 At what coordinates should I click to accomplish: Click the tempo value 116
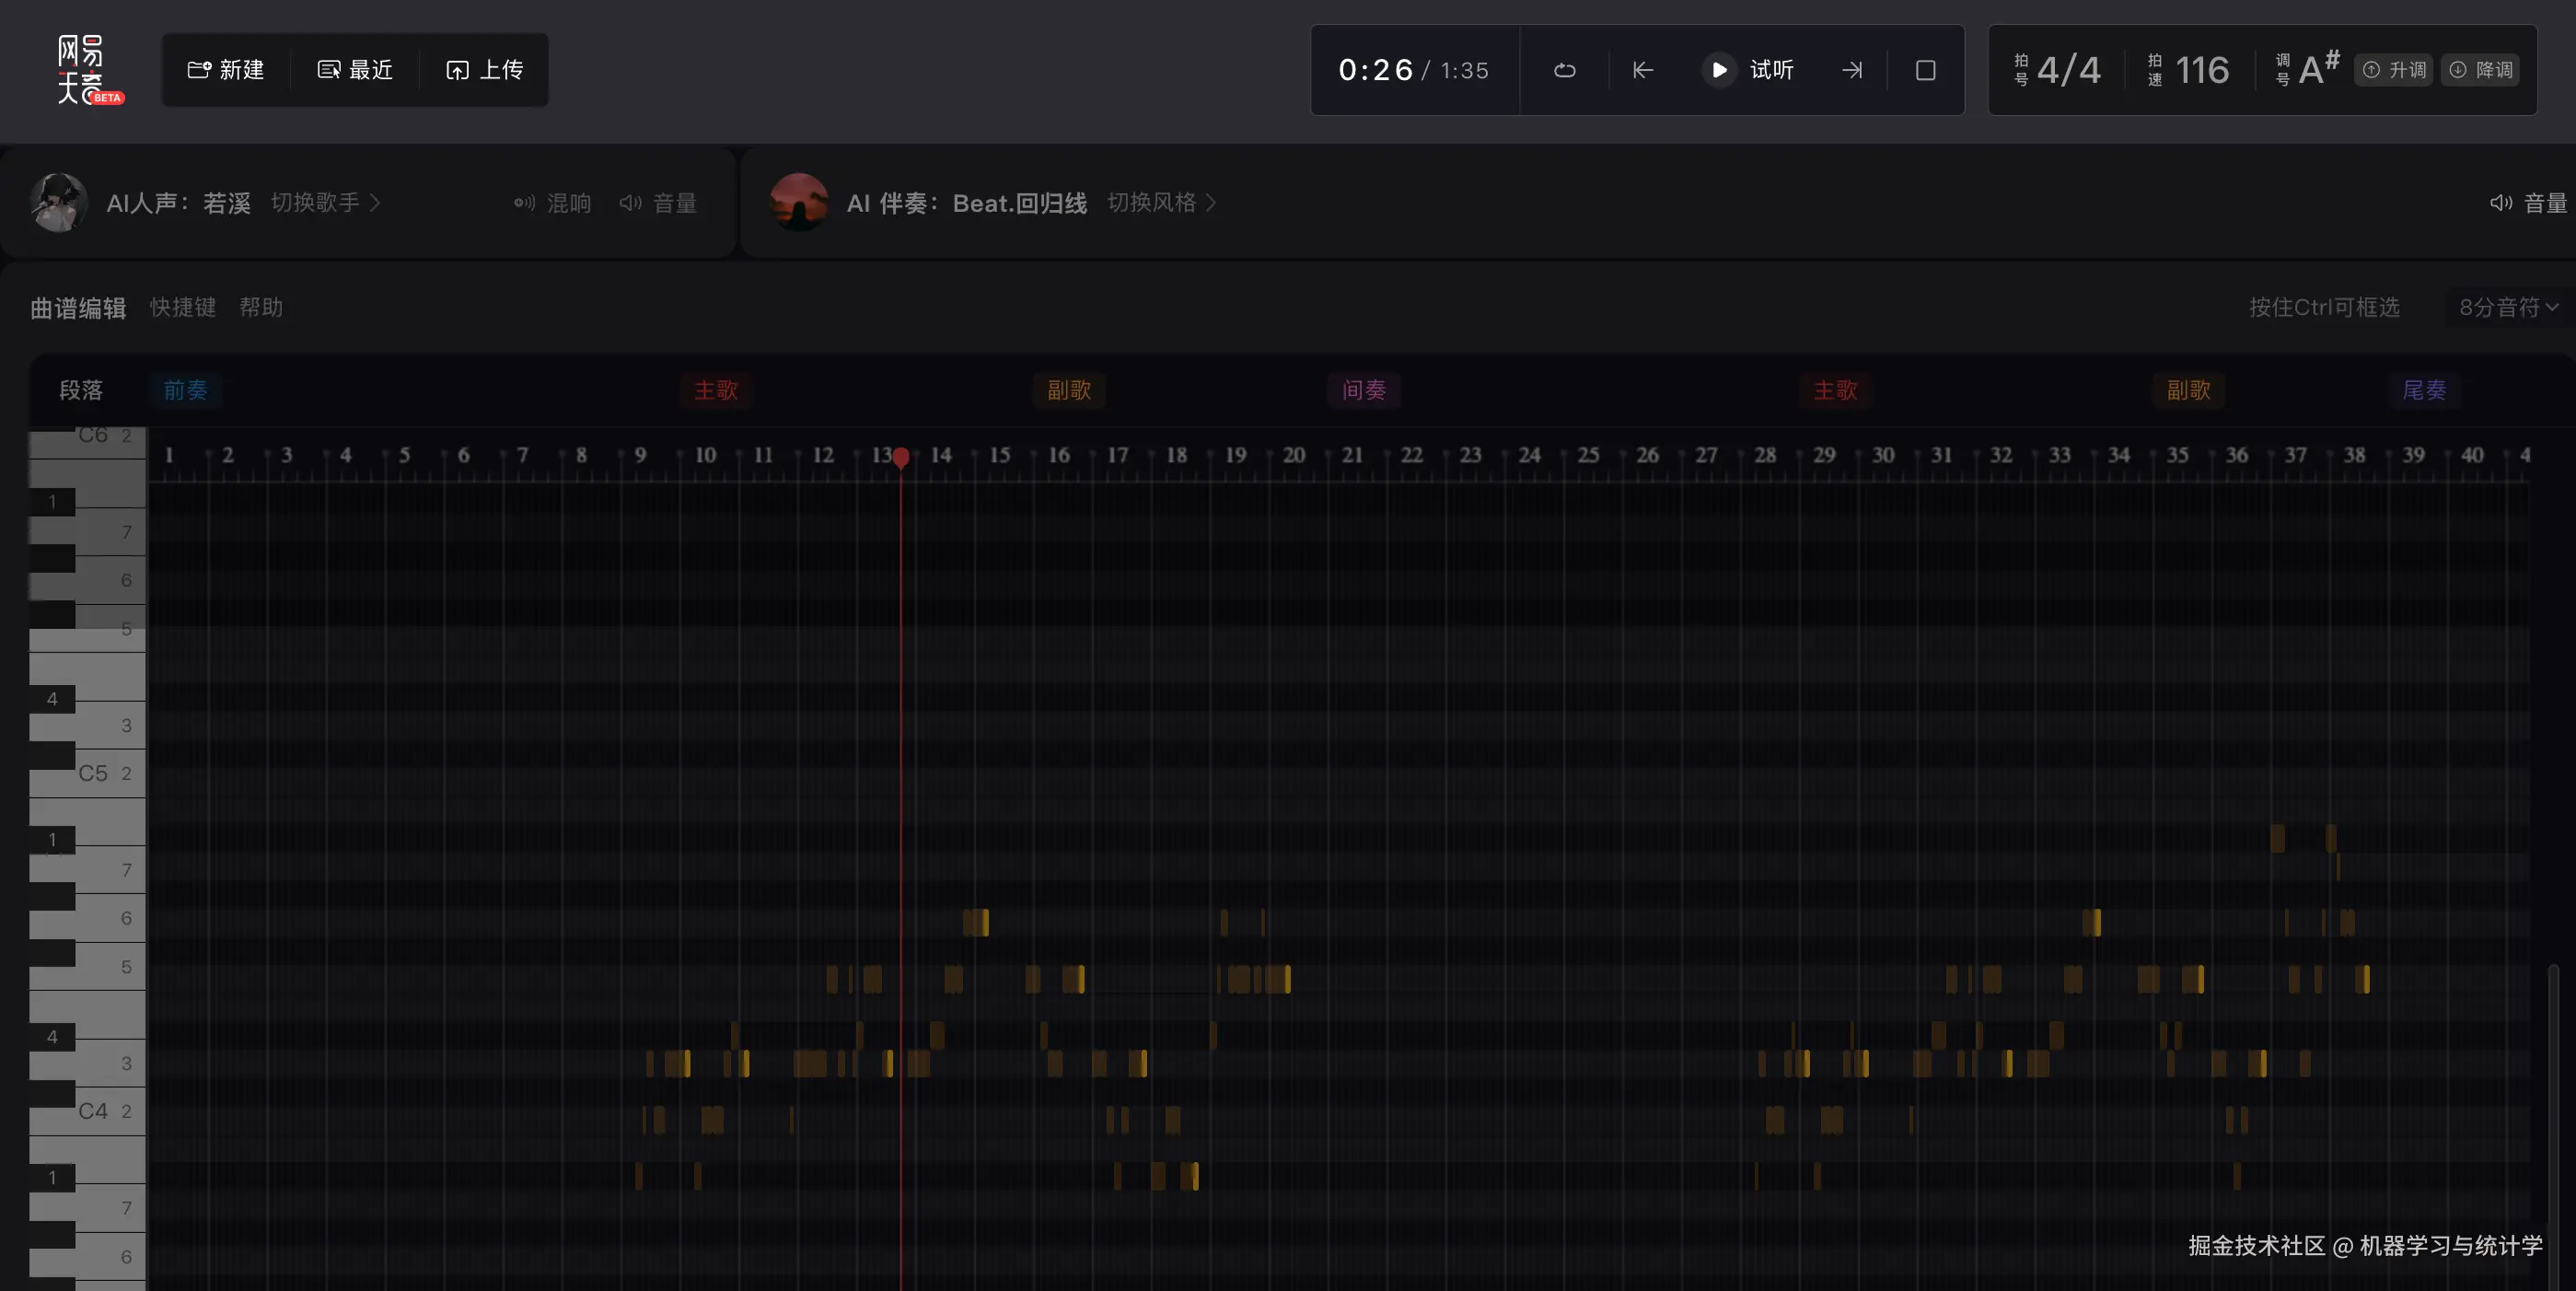(x=2201, y=70)
